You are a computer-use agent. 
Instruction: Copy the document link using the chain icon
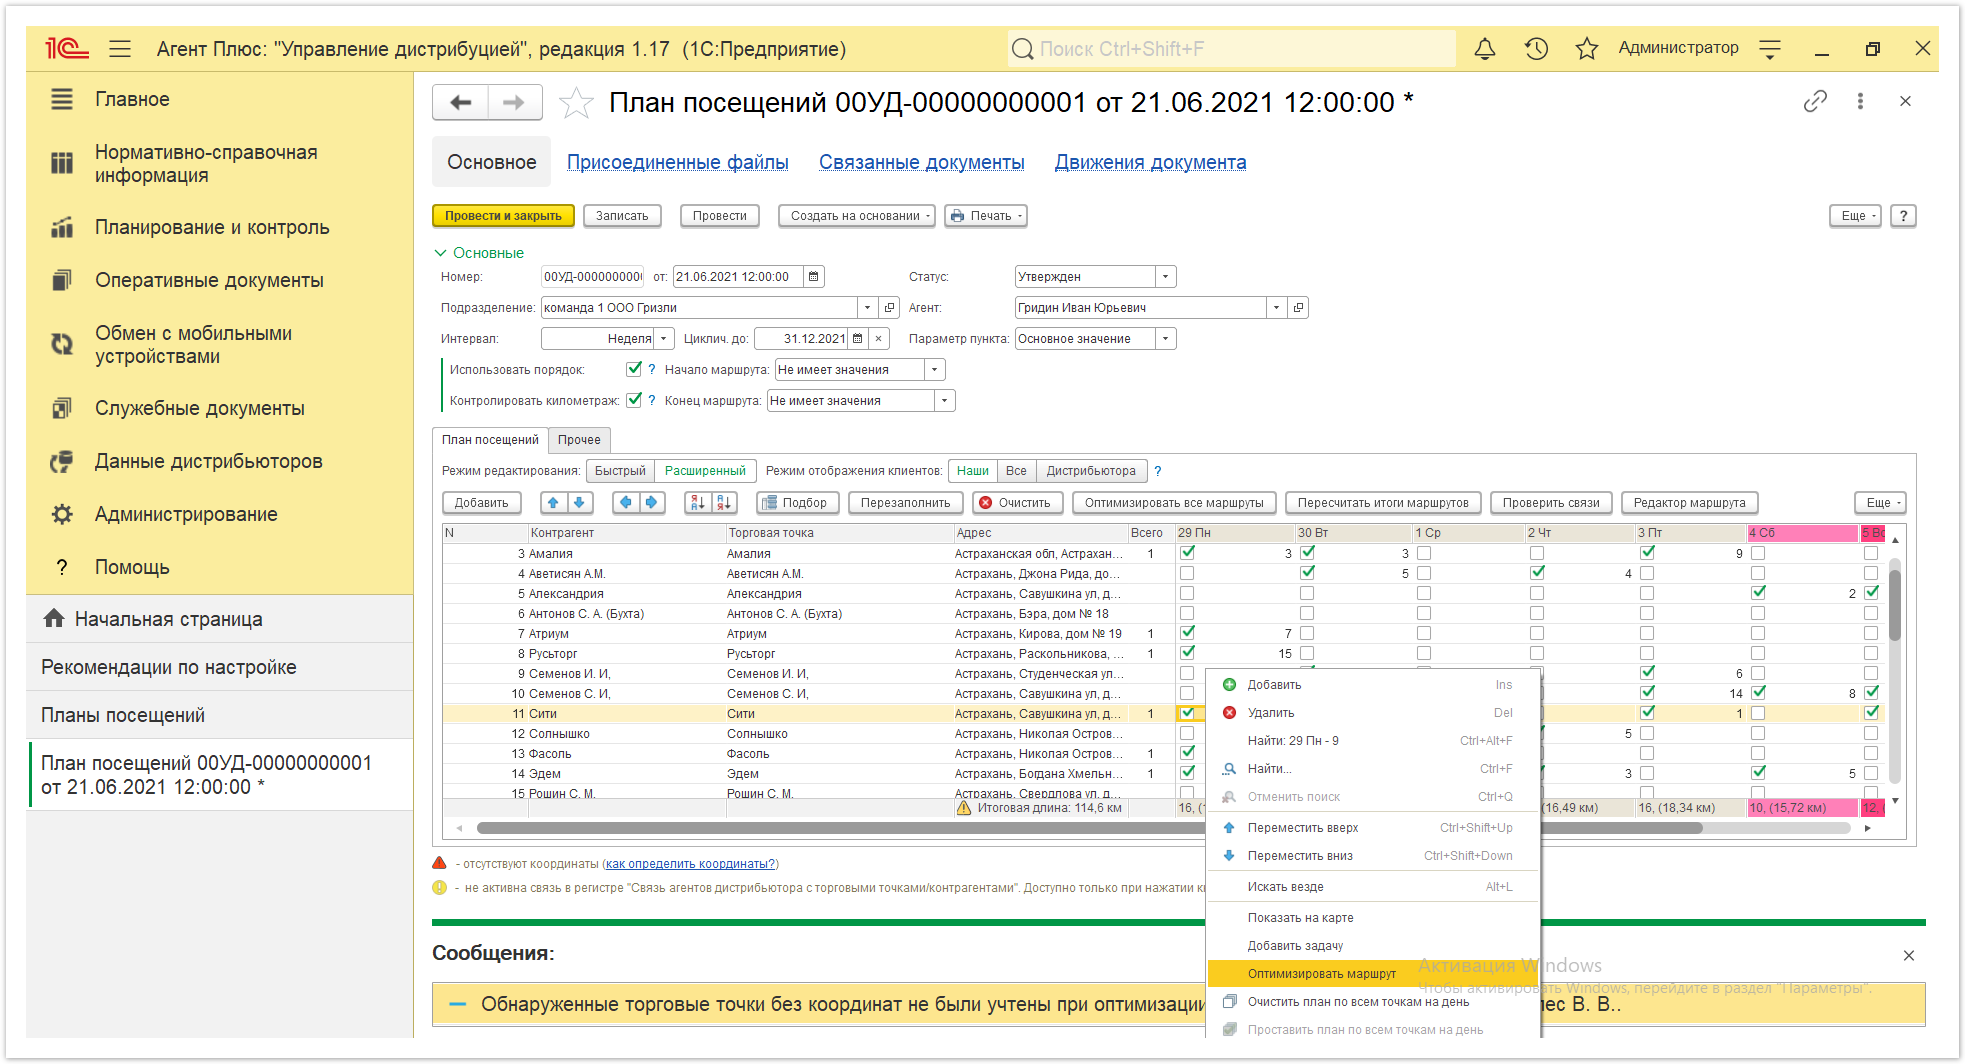(x=1815, y=101)
